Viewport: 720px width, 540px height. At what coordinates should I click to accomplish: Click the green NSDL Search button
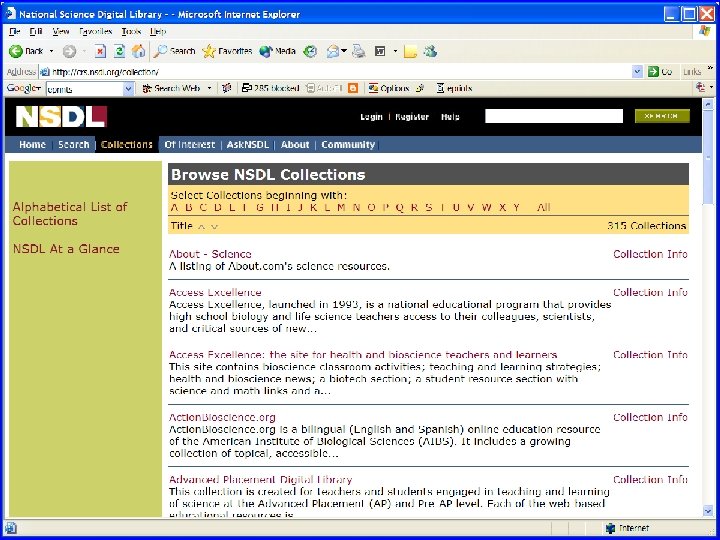coord(662,116)
